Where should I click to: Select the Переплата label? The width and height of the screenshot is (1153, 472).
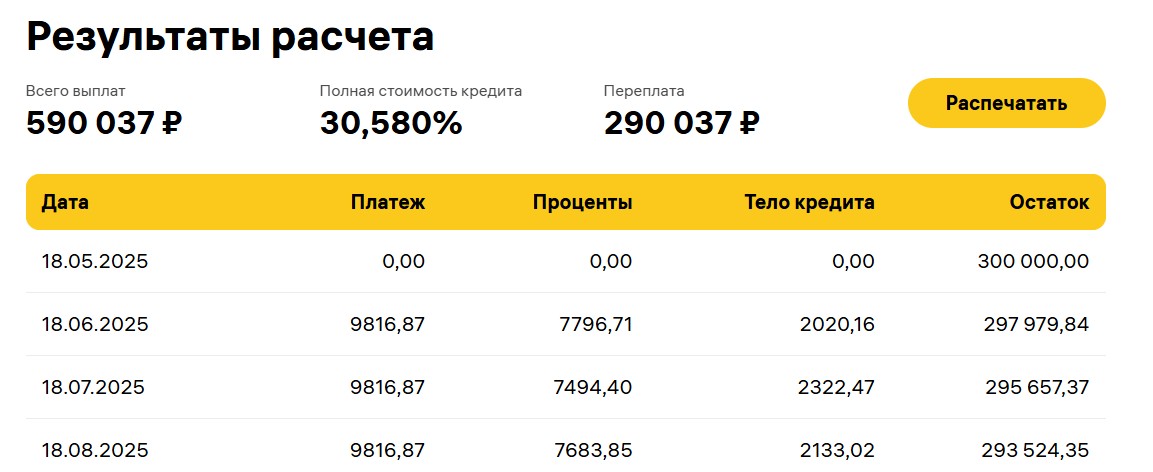click(644, 91)
